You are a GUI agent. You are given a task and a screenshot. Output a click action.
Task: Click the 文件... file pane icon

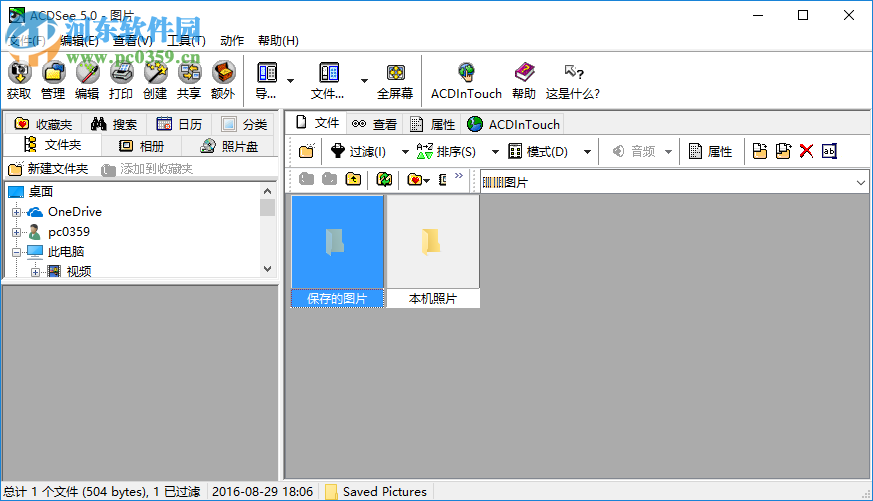click(328, 72)
